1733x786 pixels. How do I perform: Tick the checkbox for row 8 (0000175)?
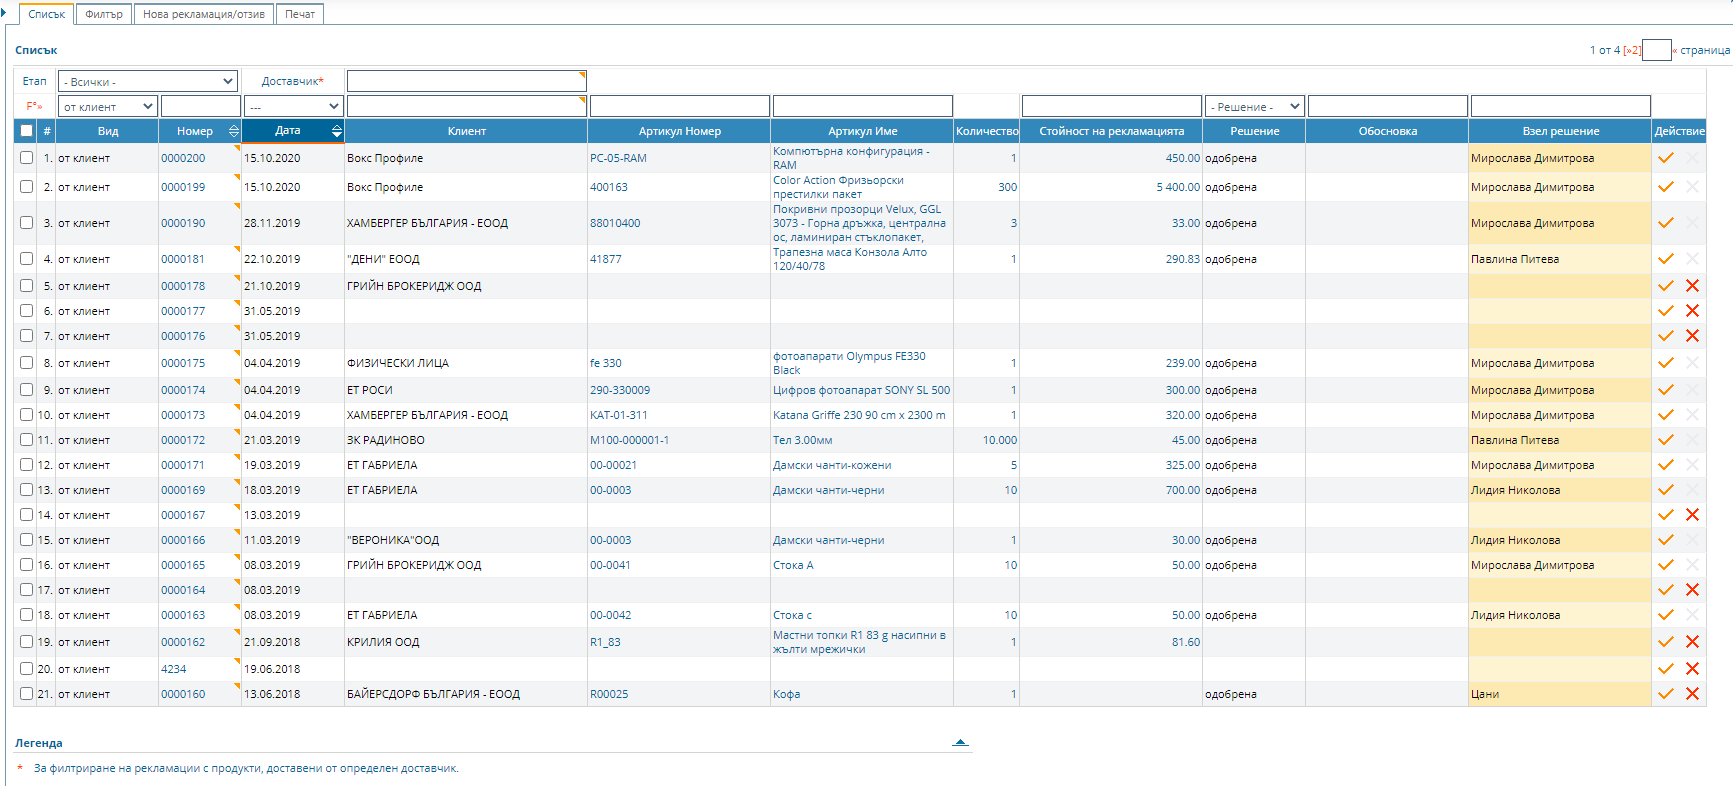pos(27,363)
